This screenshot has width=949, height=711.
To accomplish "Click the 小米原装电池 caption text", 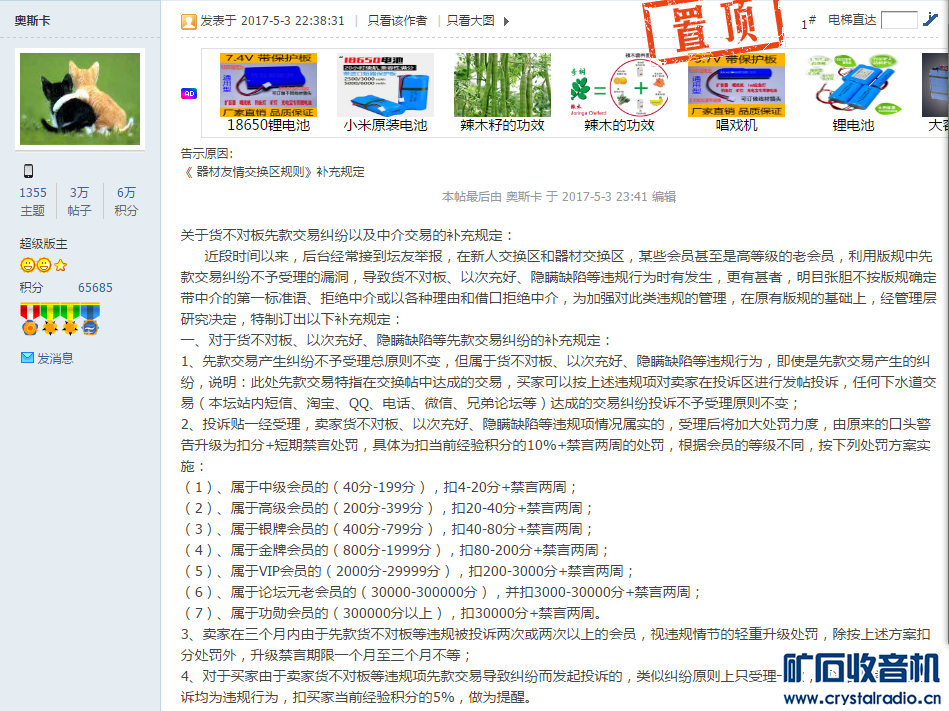I will 386,125.
